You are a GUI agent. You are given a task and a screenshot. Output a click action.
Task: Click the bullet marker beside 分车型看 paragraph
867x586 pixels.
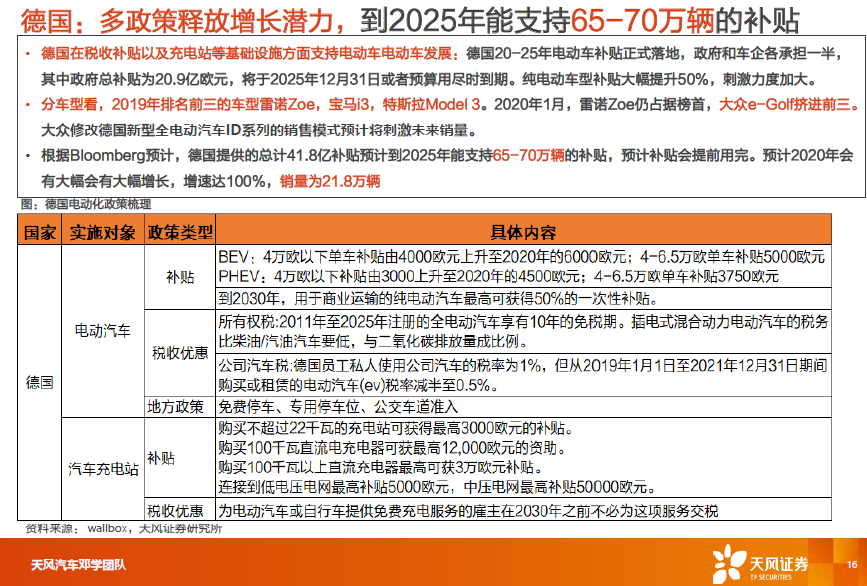click(x=26, y=104)
